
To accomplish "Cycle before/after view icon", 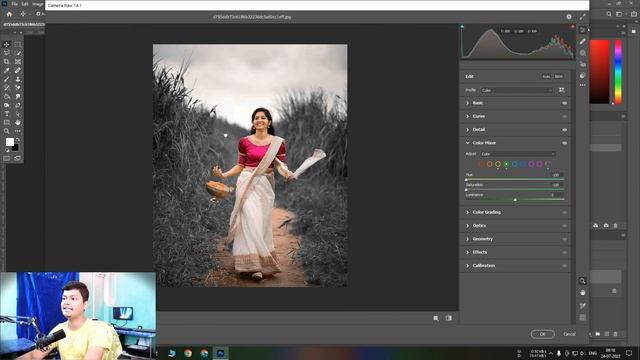I will coord(449,318).
